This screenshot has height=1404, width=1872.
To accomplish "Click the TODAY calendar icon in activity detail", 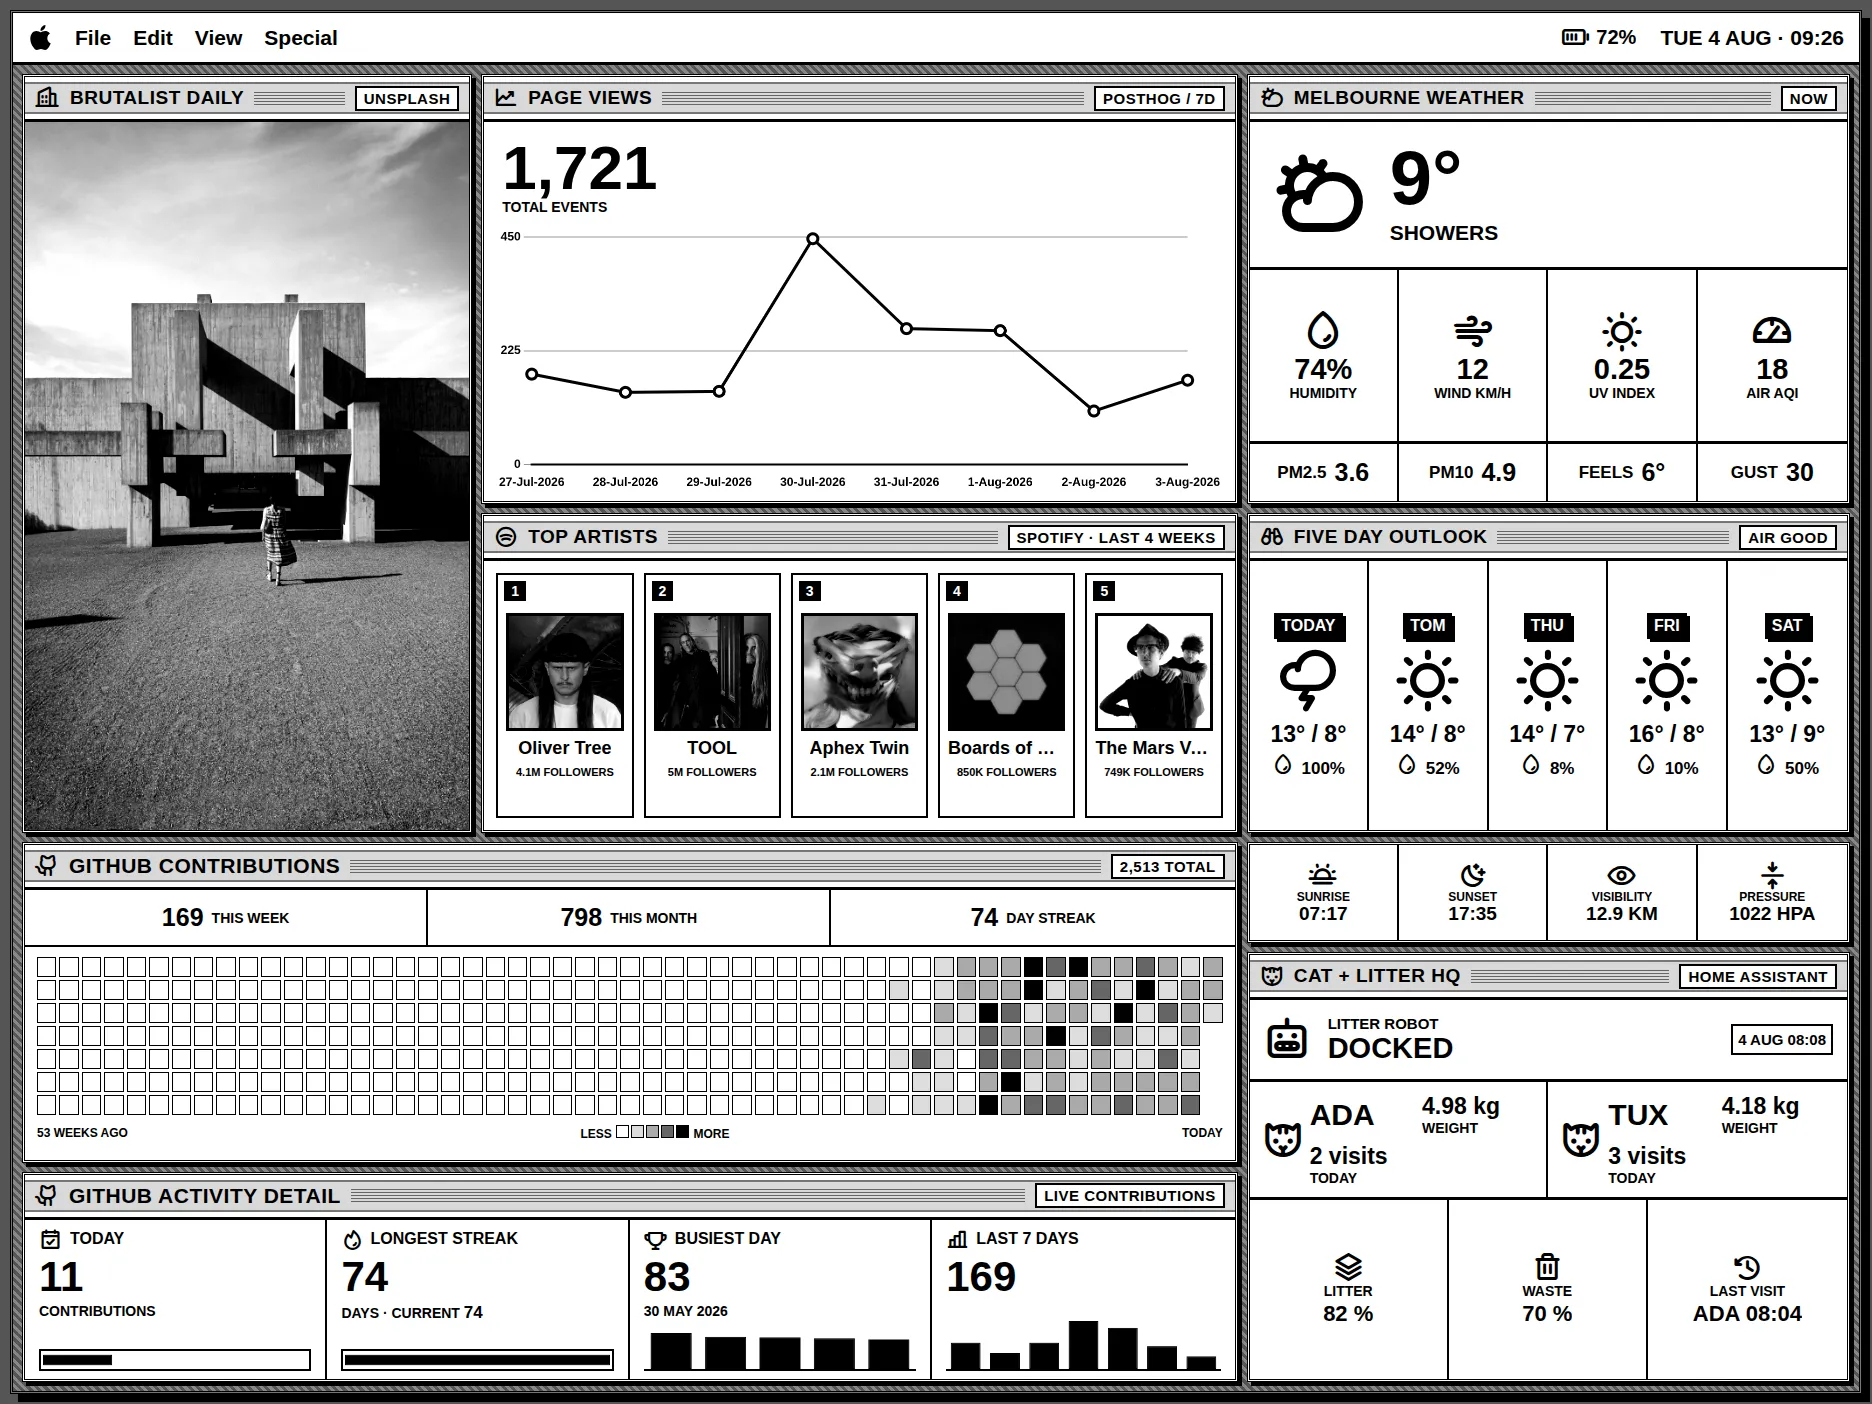I will (50, 1239).
